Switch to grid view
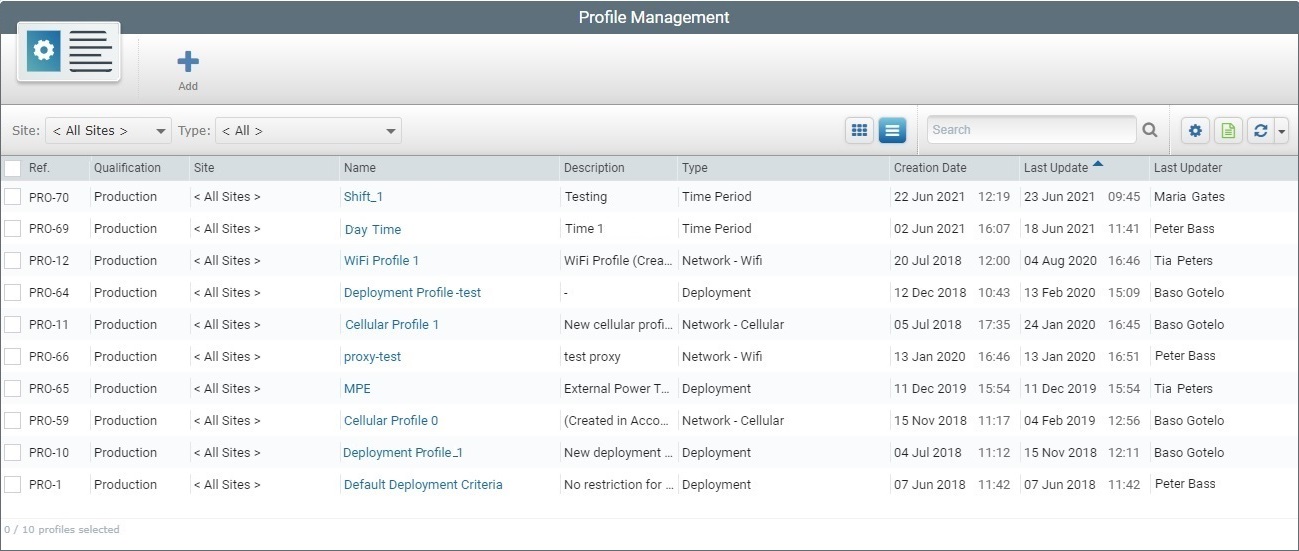 point(859,130)
